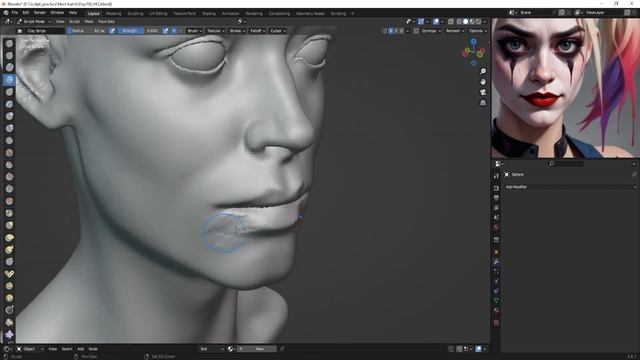Toggle the camera view icon
The image size is (640, 360).
point(483,92)
